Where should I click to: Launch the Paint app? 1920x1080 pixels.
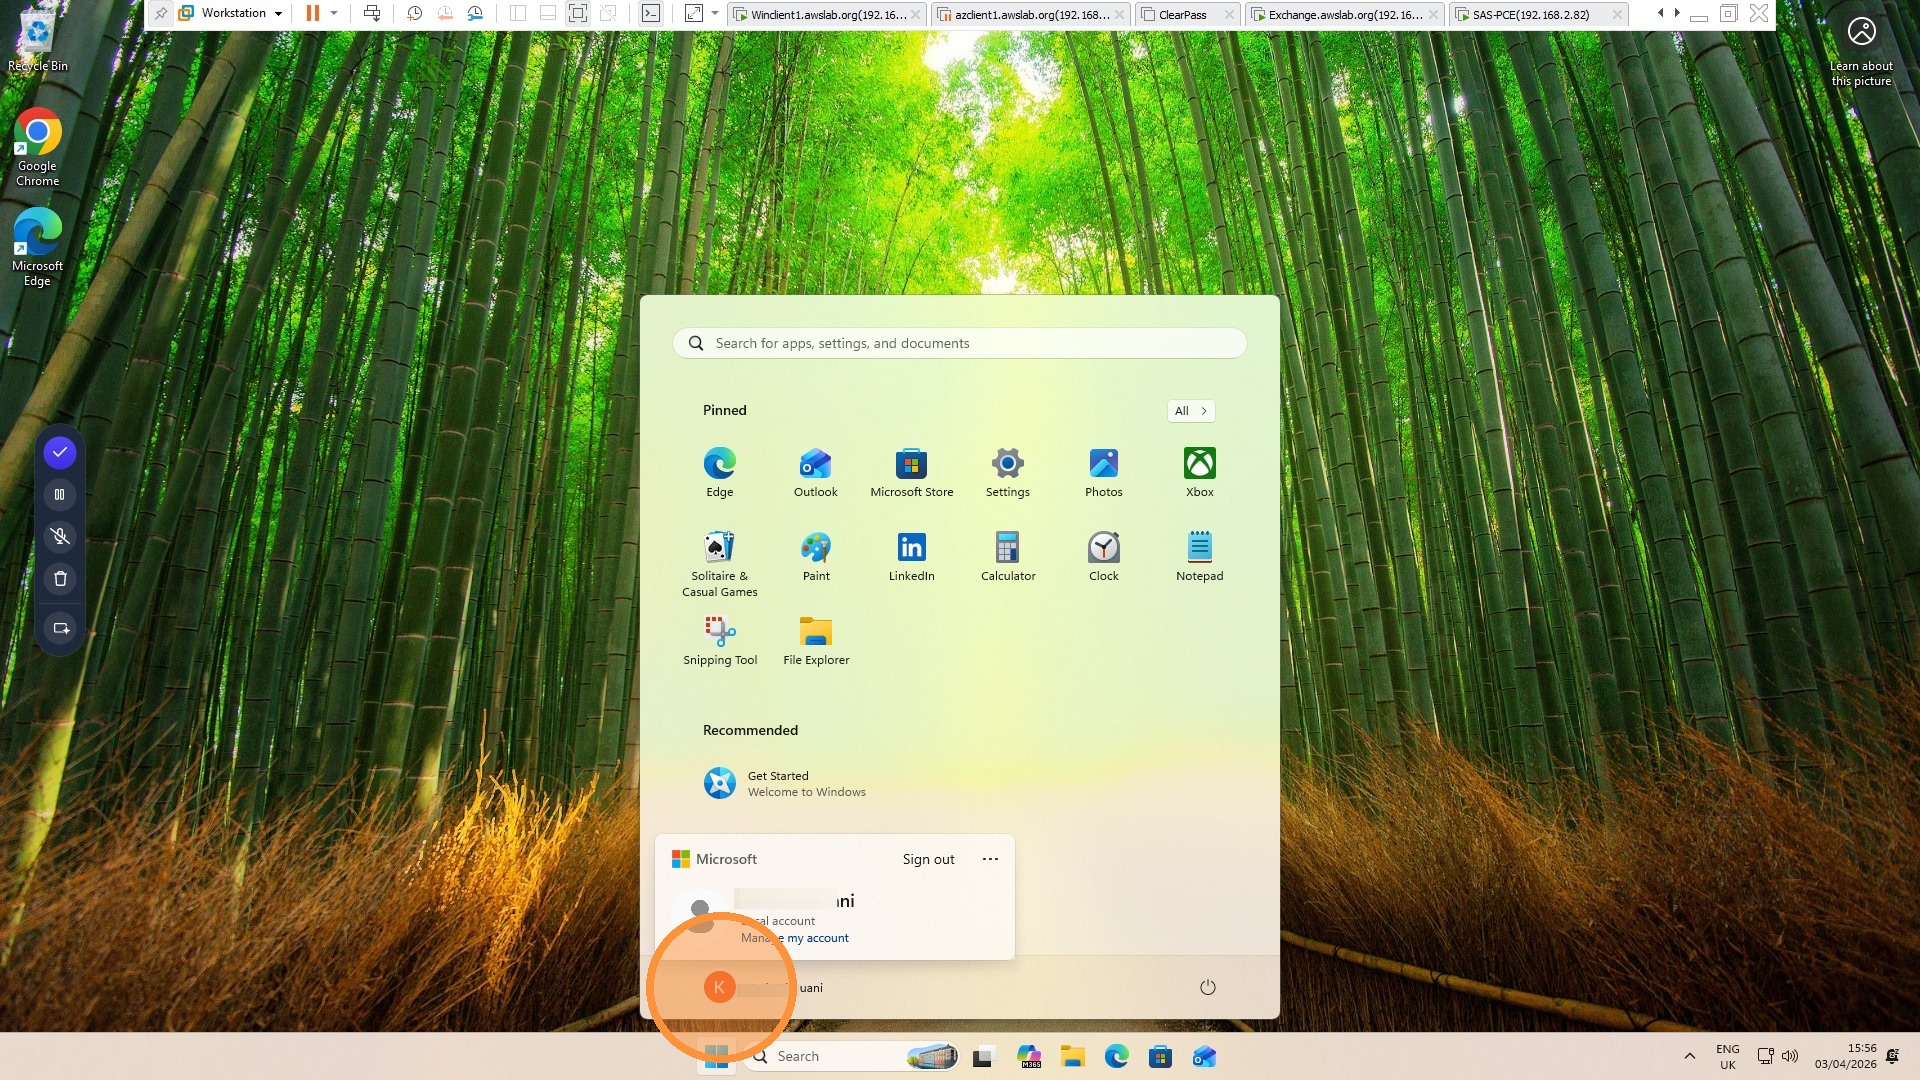(x=815, y=557)
